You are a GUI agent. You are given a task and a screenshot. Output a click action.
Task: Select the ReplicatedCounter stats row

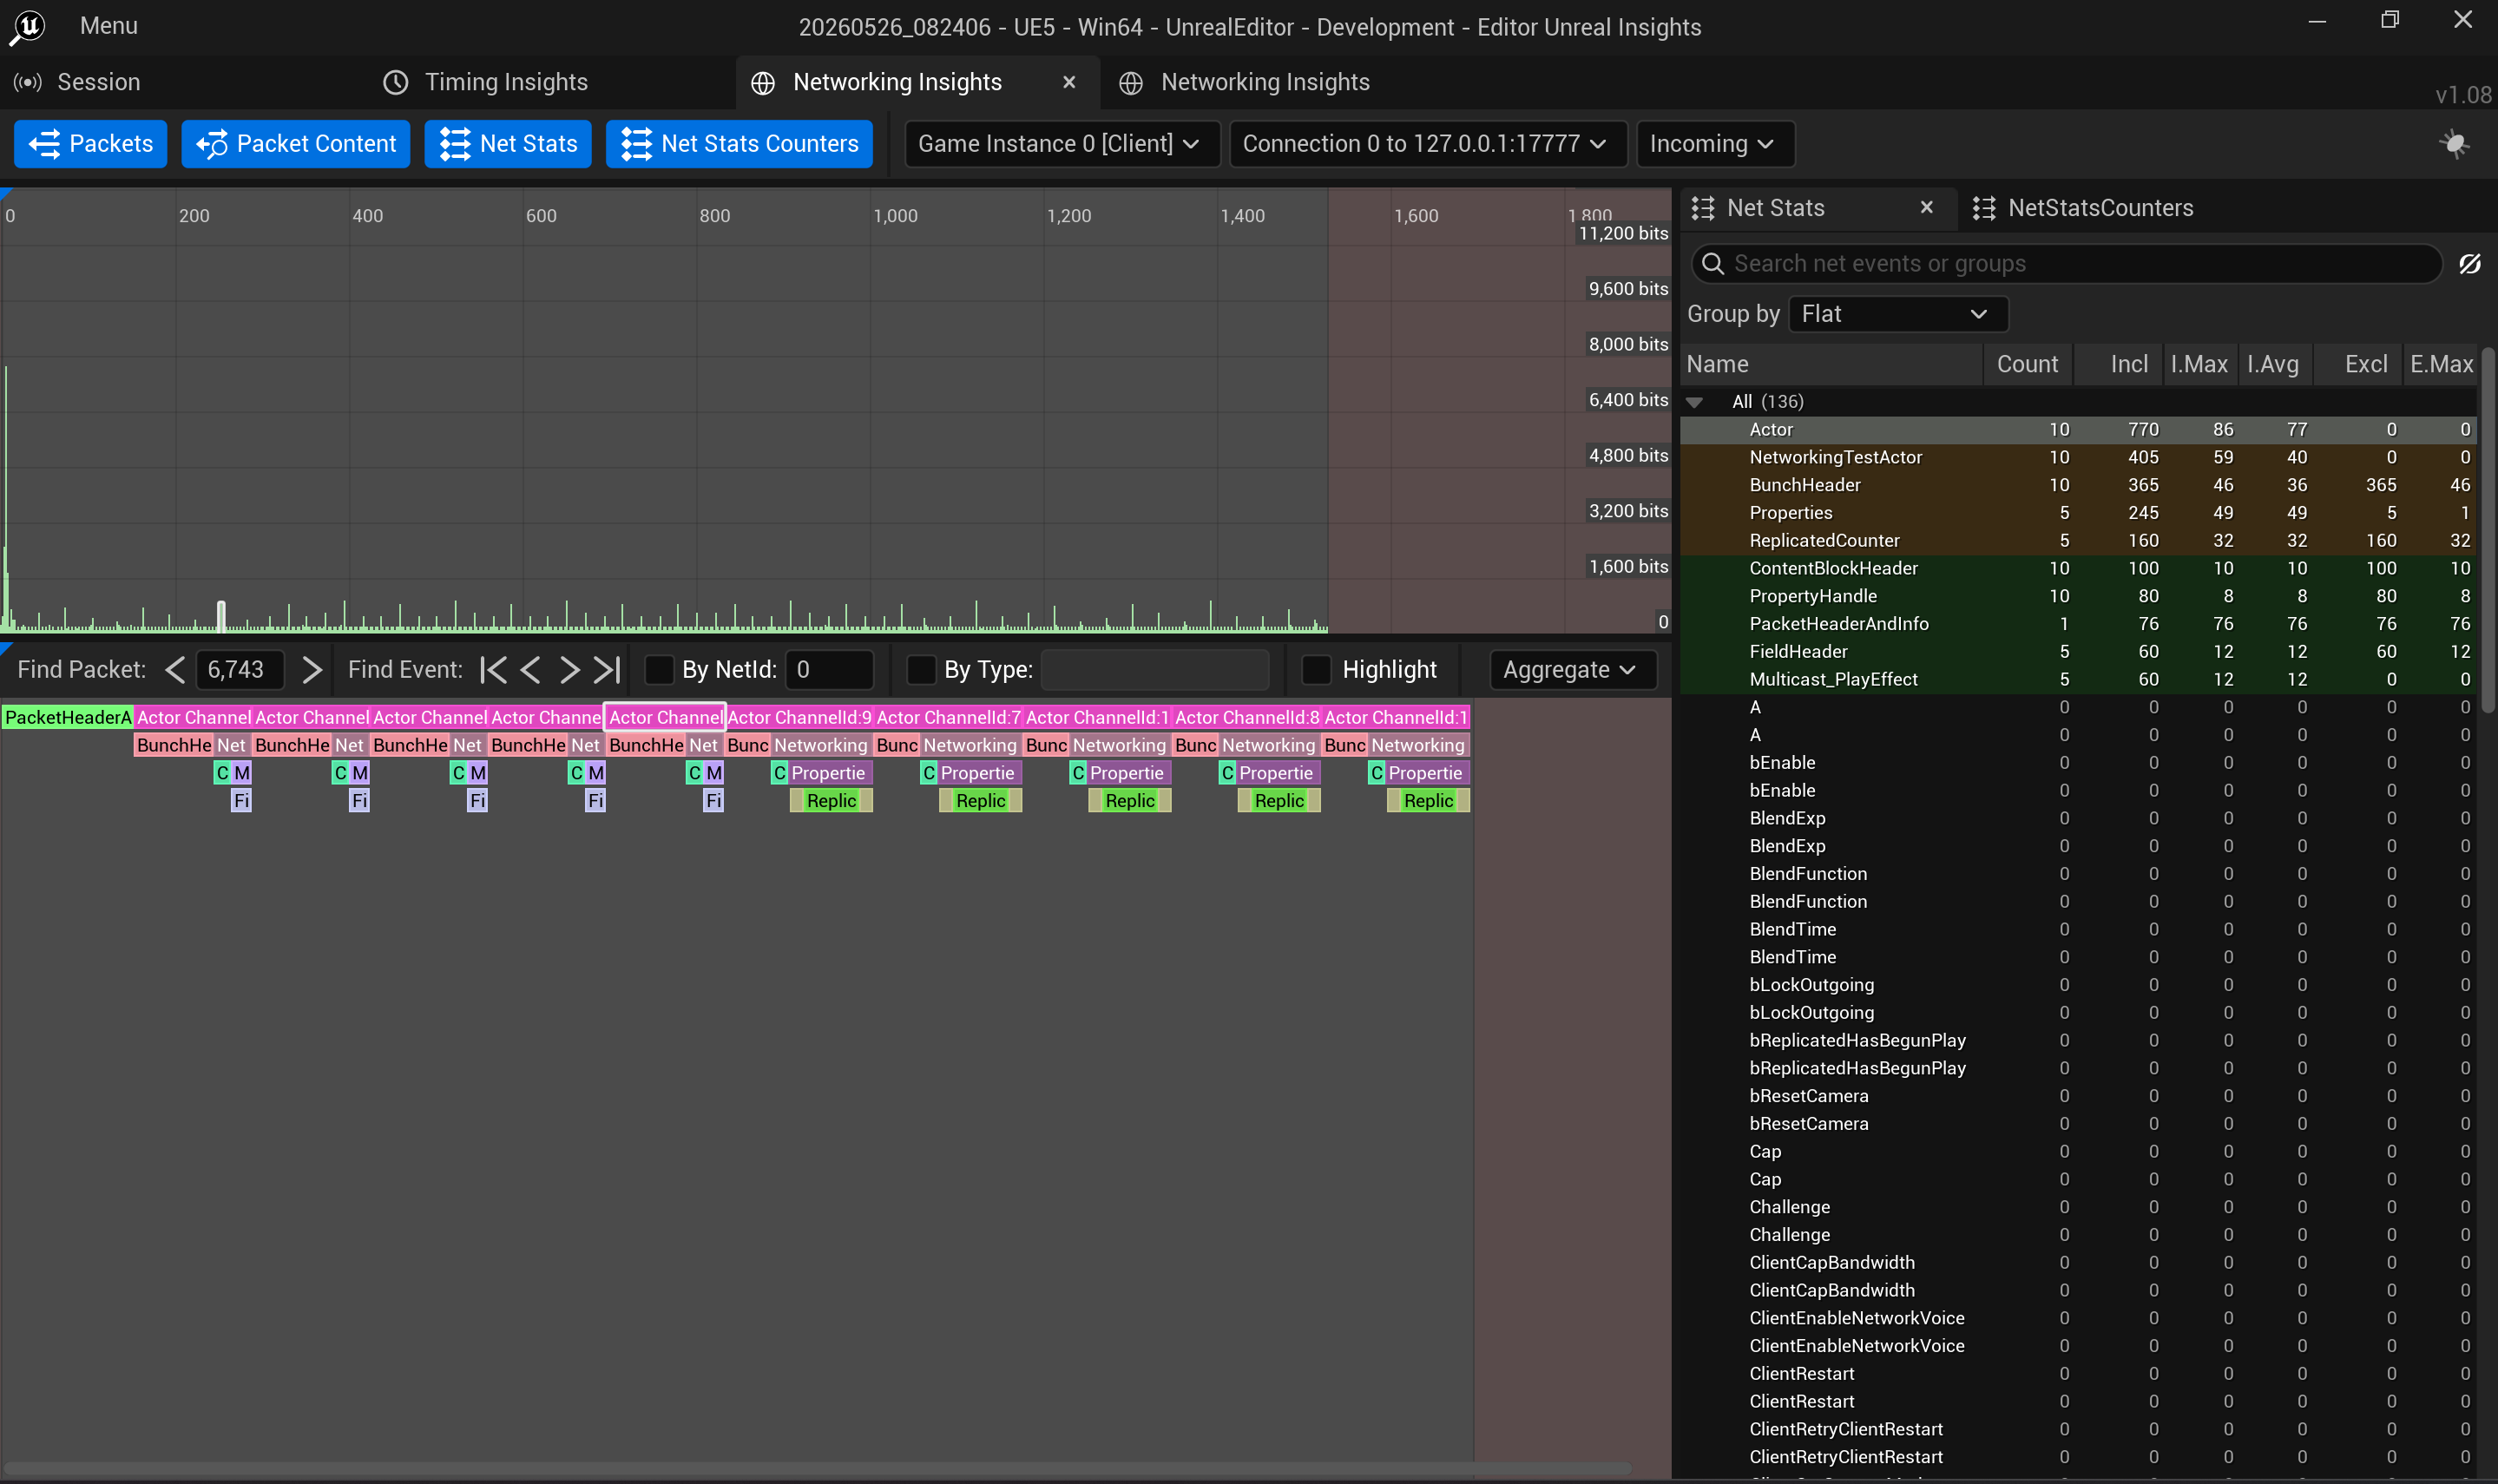(x=2079, y=541)
